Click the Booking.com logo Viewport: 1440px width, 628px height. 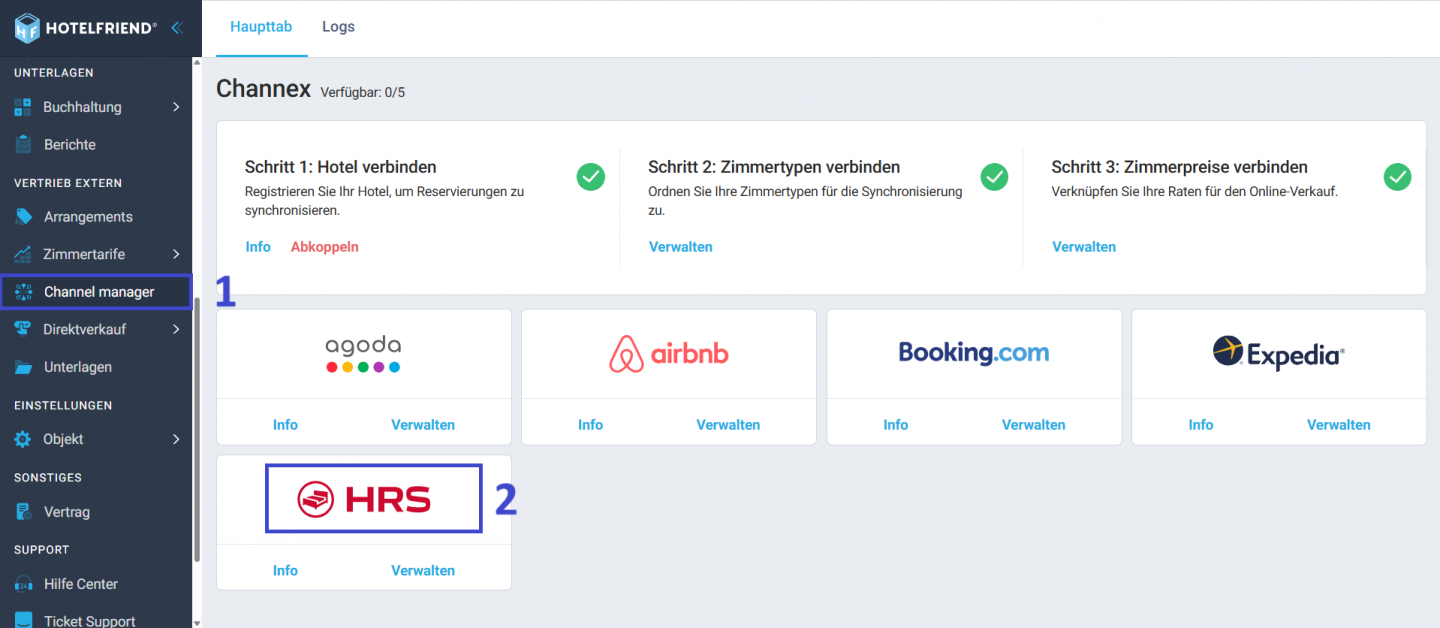(974, 353)
